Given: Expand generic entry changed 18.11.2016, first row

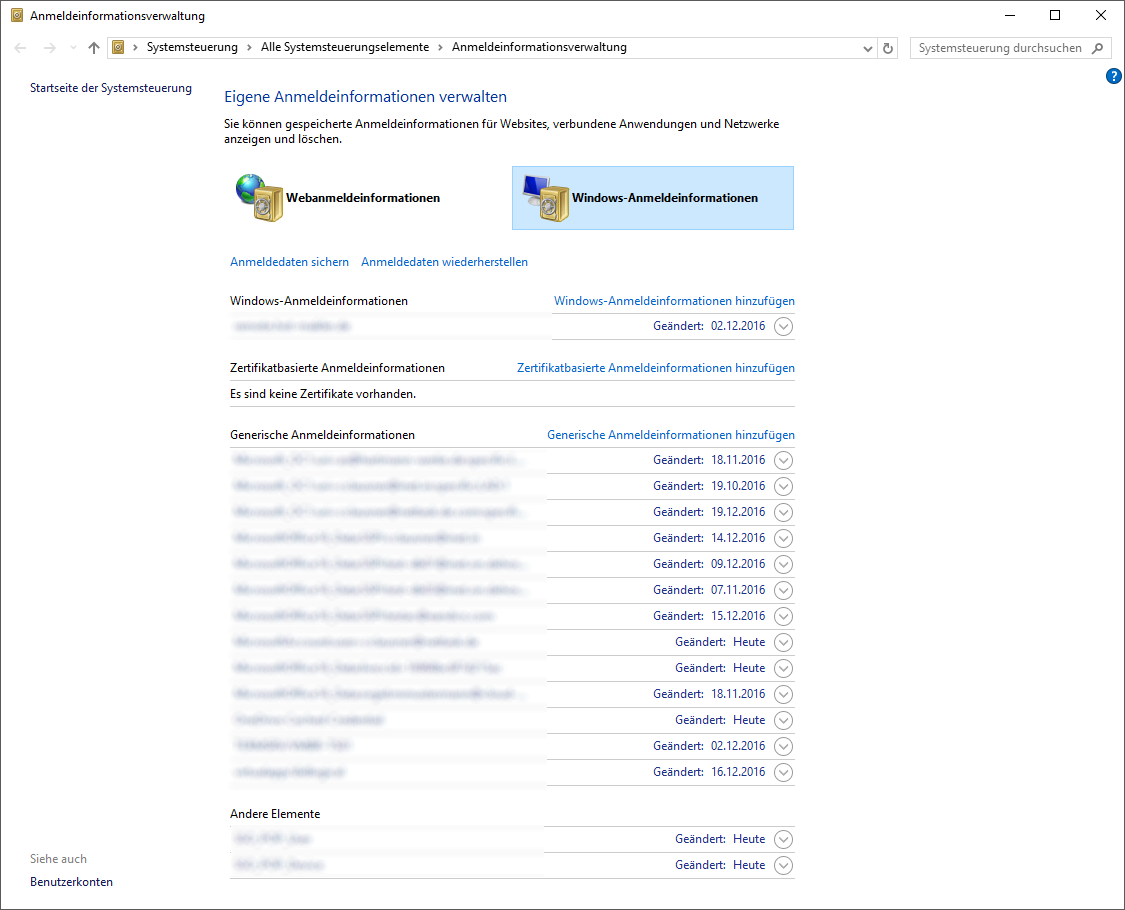Looking at the screenshot, I should [x=783, y=461].
